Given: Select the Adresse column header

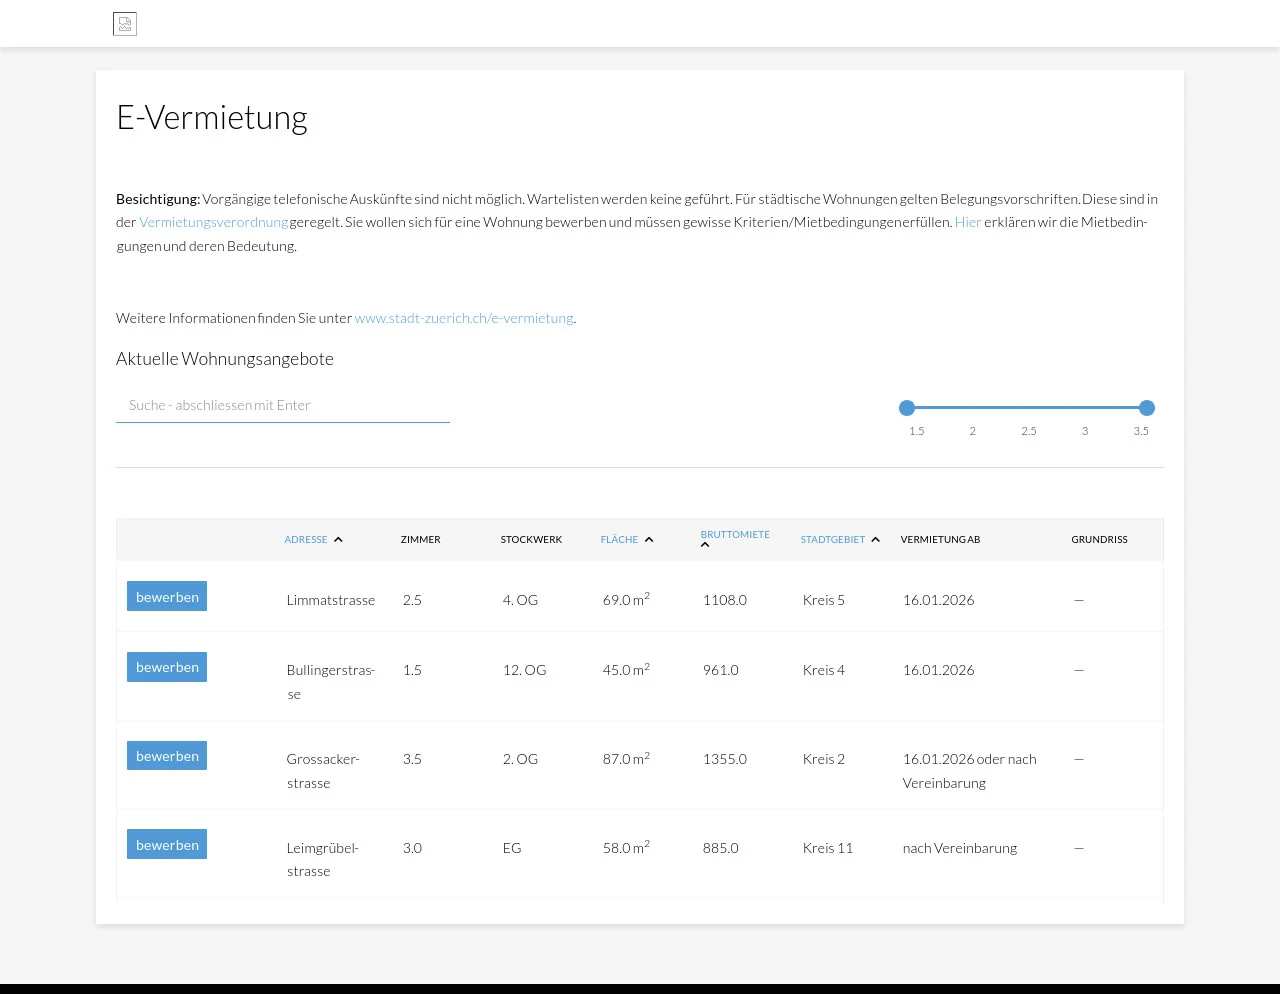Looking at the screenshot, I should click(306, 540).
